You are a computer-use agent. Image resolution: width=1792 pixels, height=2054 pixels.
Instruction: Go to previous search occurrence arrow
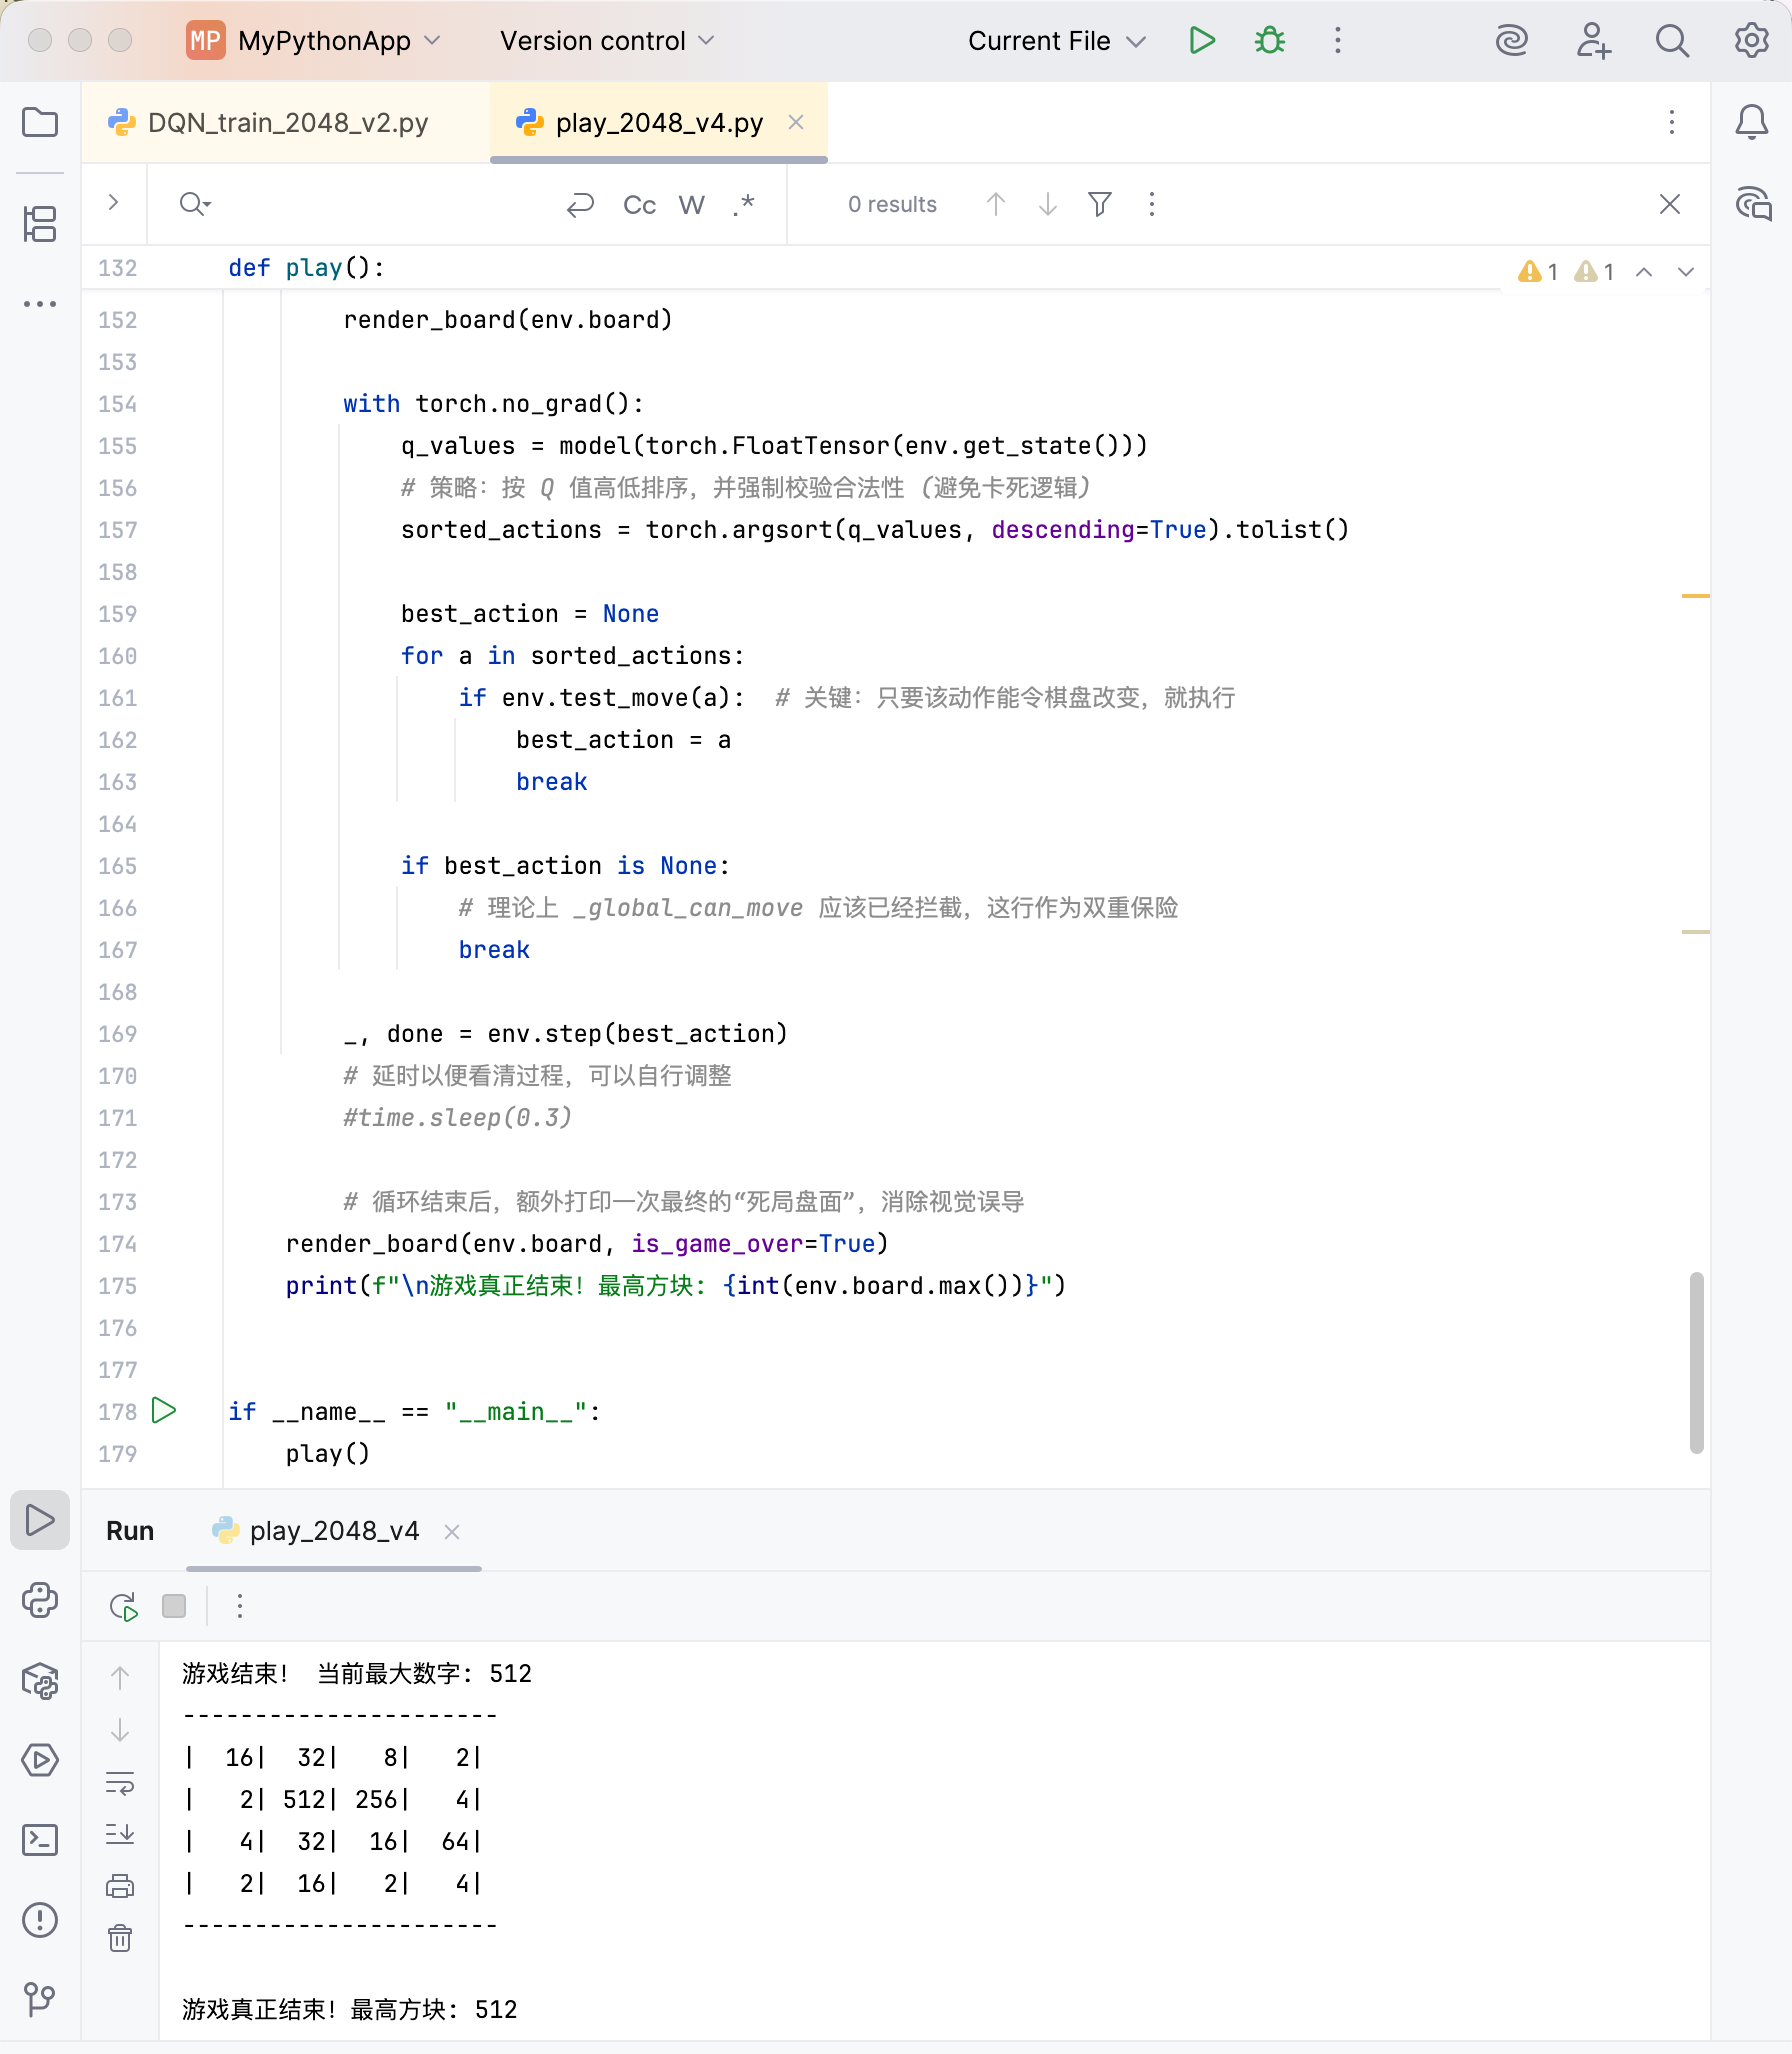click(996, 205)
